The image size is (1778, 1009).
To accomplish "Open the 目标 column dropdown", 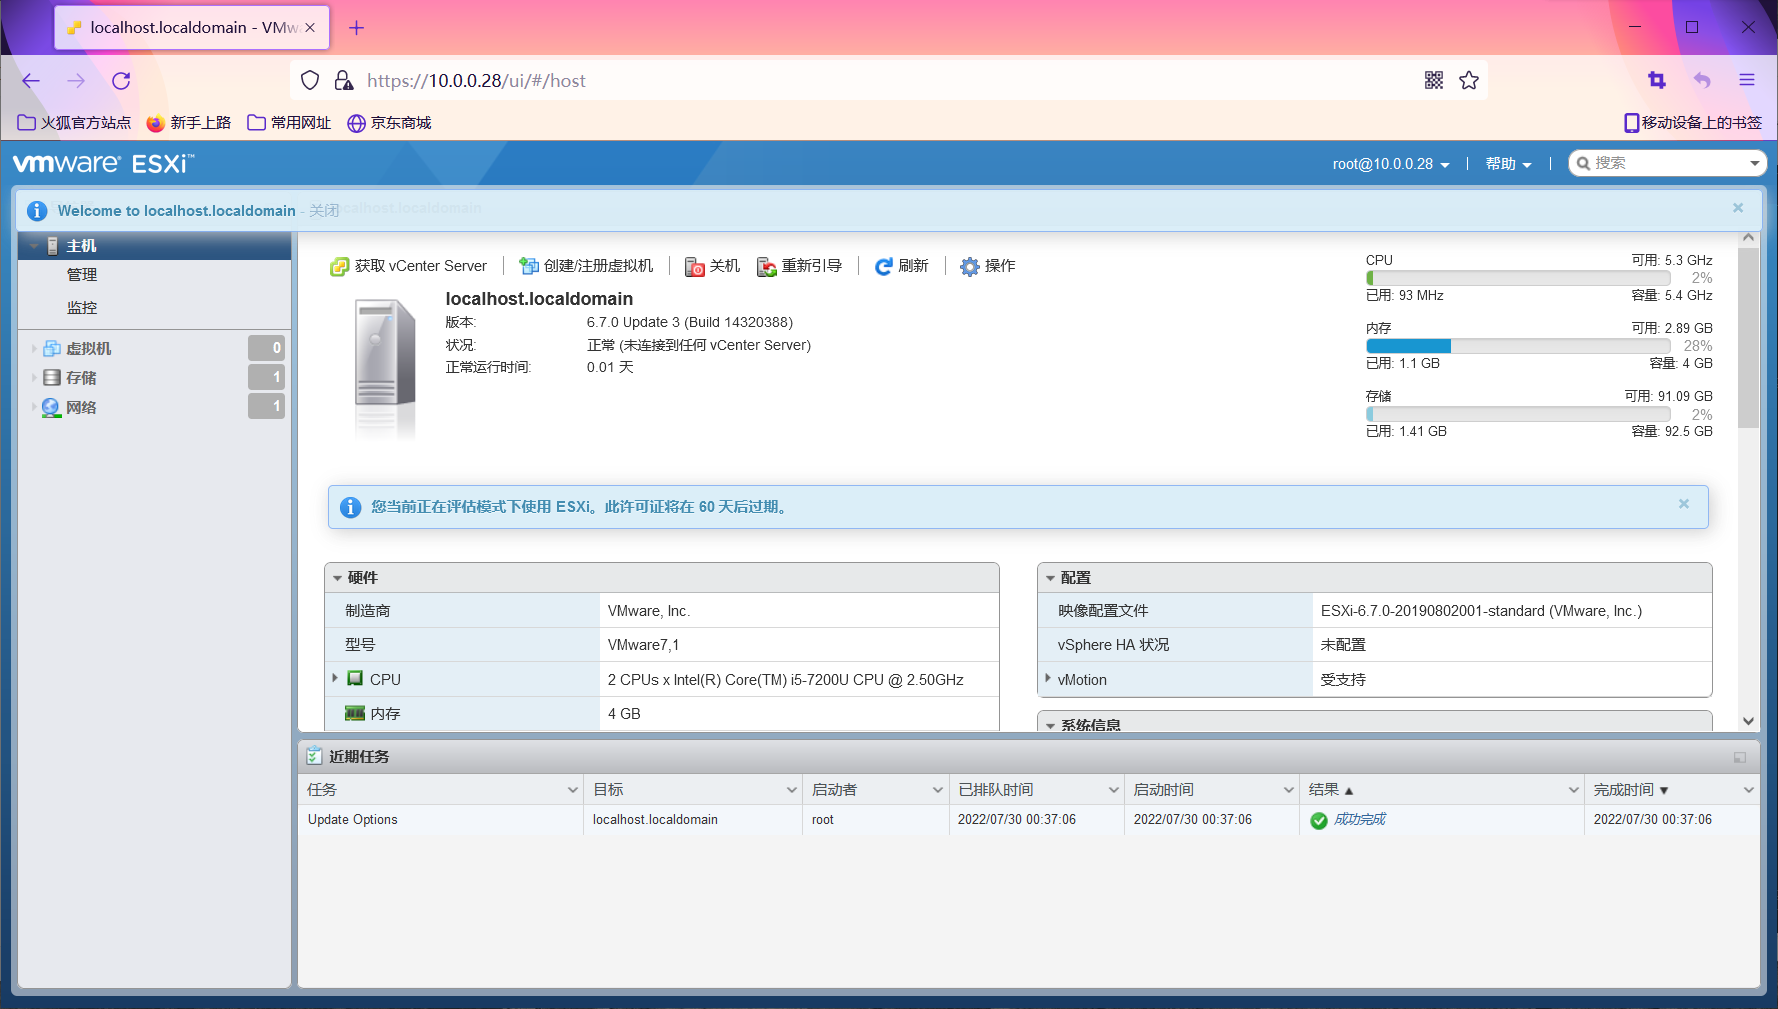I will (x=792, y=790).
